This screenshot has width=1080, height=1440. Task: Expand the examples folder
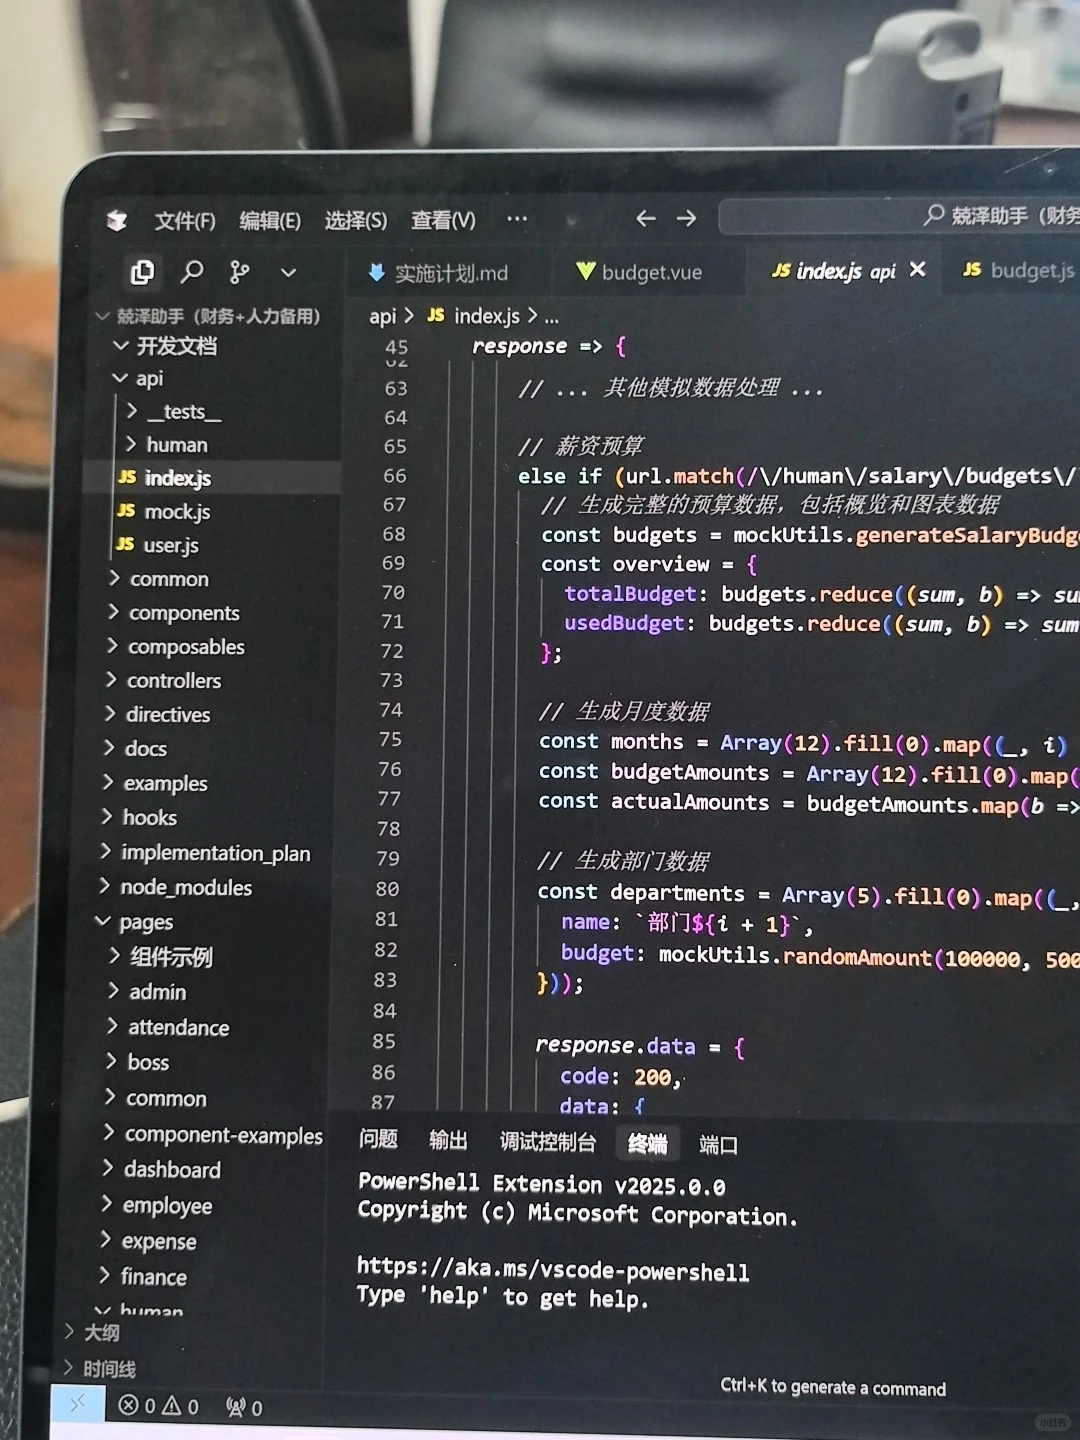[155, 783]
